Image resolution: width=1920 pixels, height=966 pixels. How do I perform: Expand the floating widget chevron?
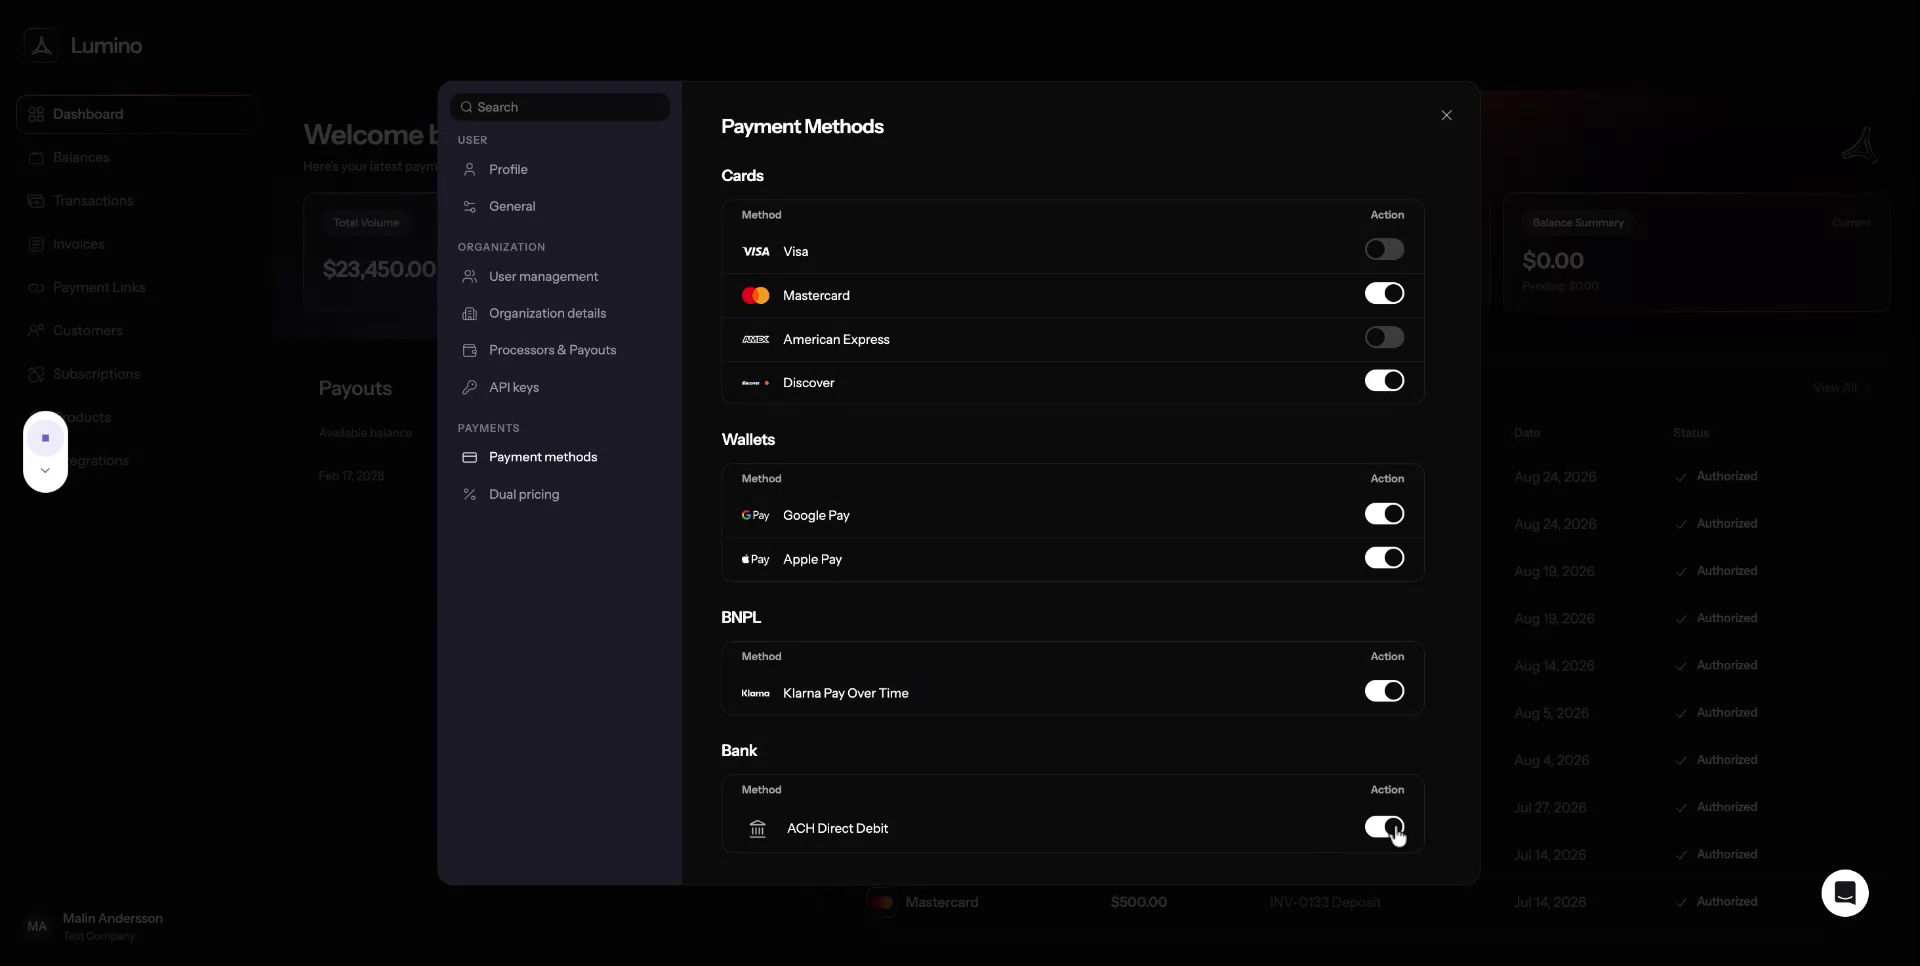point(45,471)
